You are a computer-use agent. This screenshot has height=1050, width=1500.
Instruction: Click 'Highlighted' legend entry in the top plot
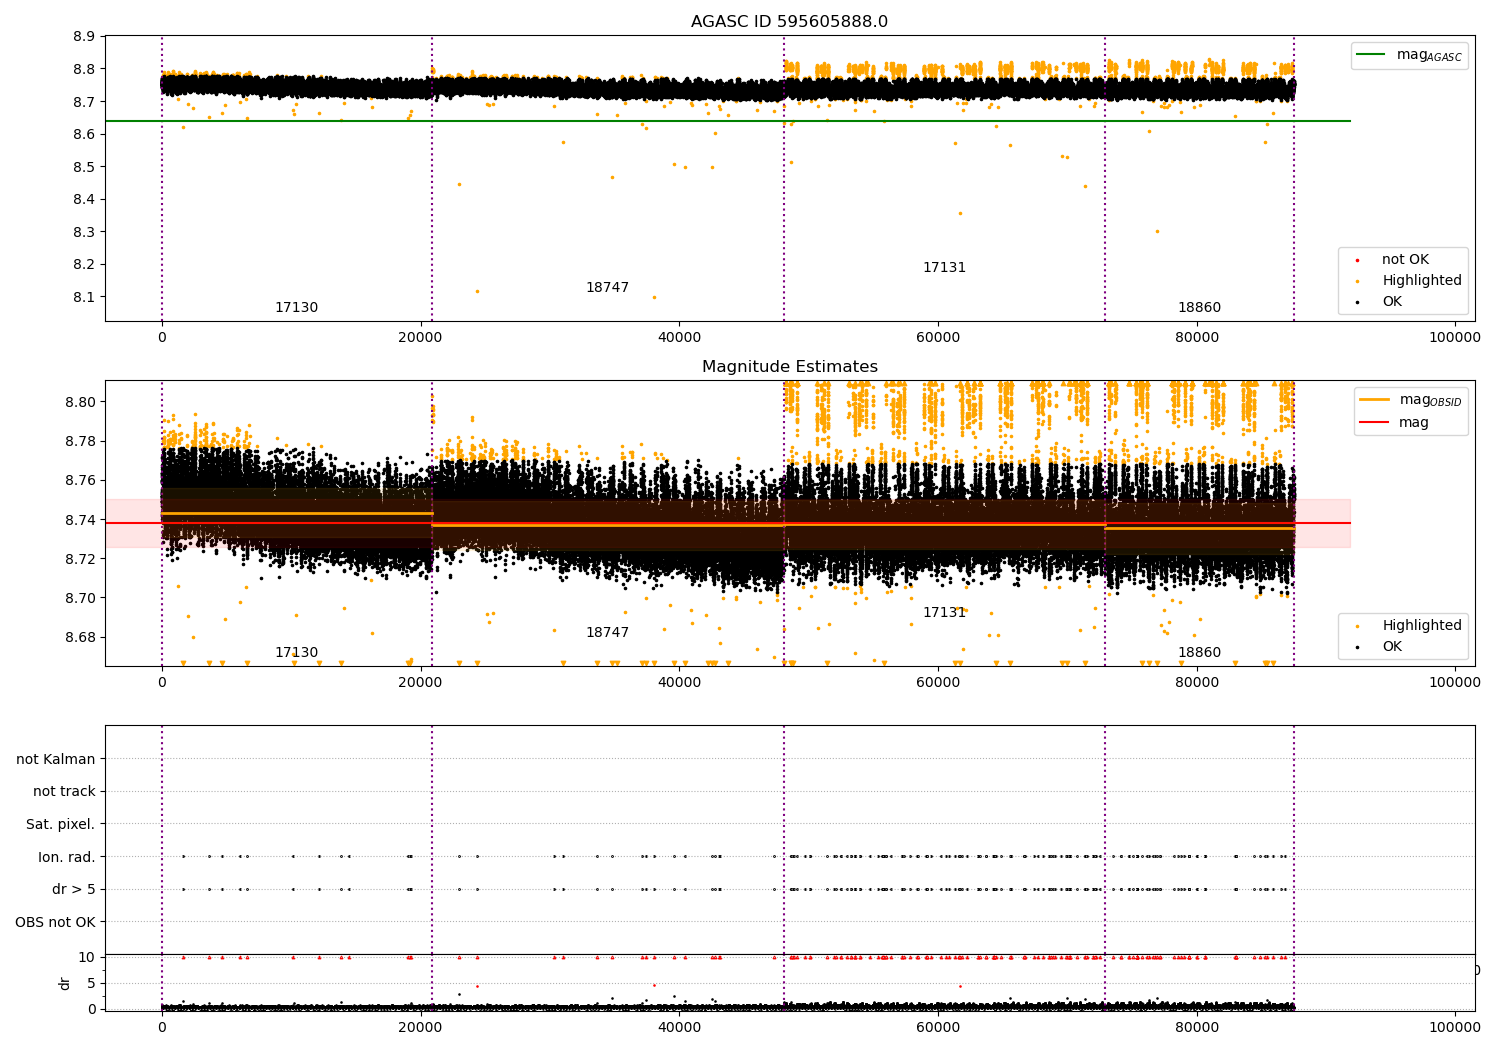tap(1421, 281)
